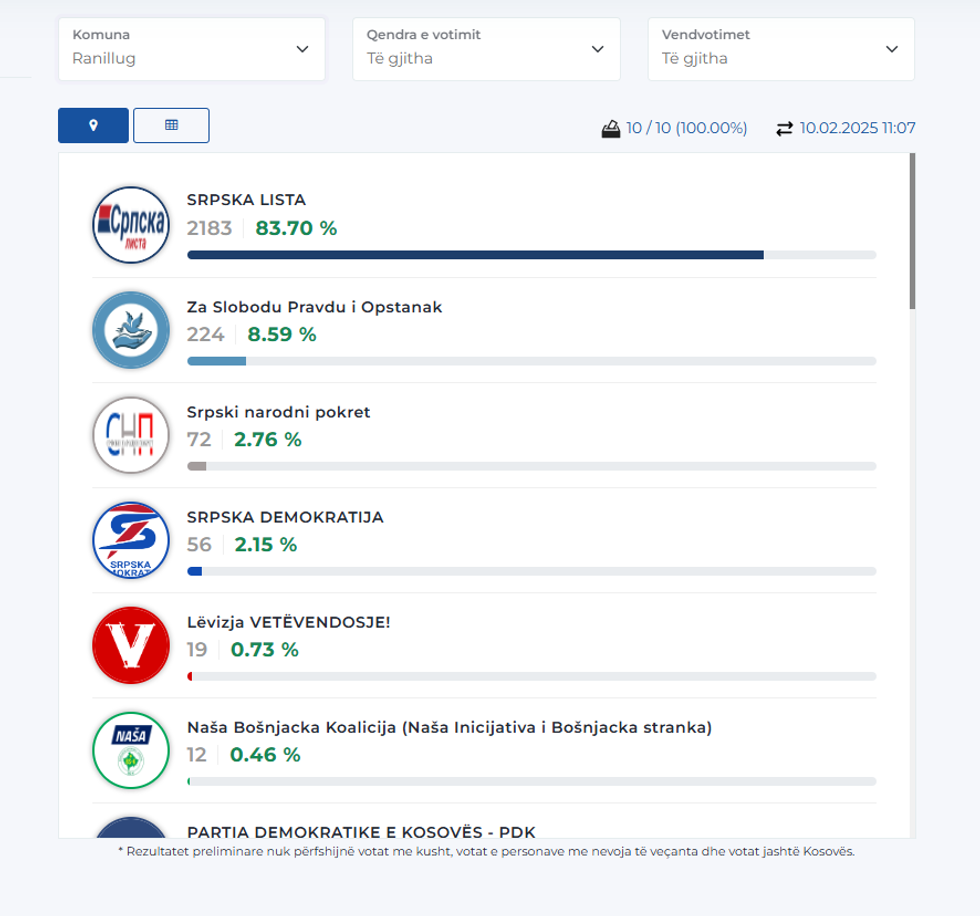
Task: Click the Naša Bošnjacka Koalicija logo
Action: (x=131, y=751)
